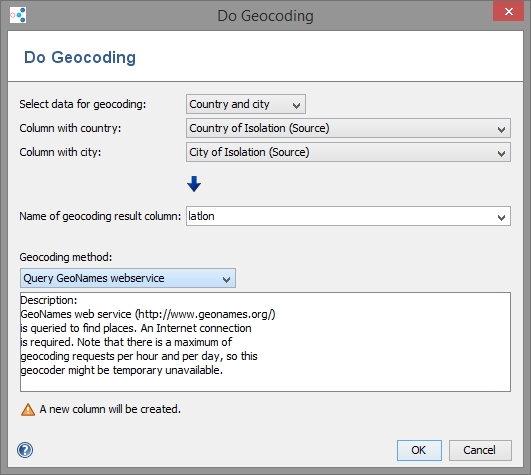Dismiss the dialog with Cancel button
Image resolution: width=531 pixels, height=475 pixels.
pos(480,450)
